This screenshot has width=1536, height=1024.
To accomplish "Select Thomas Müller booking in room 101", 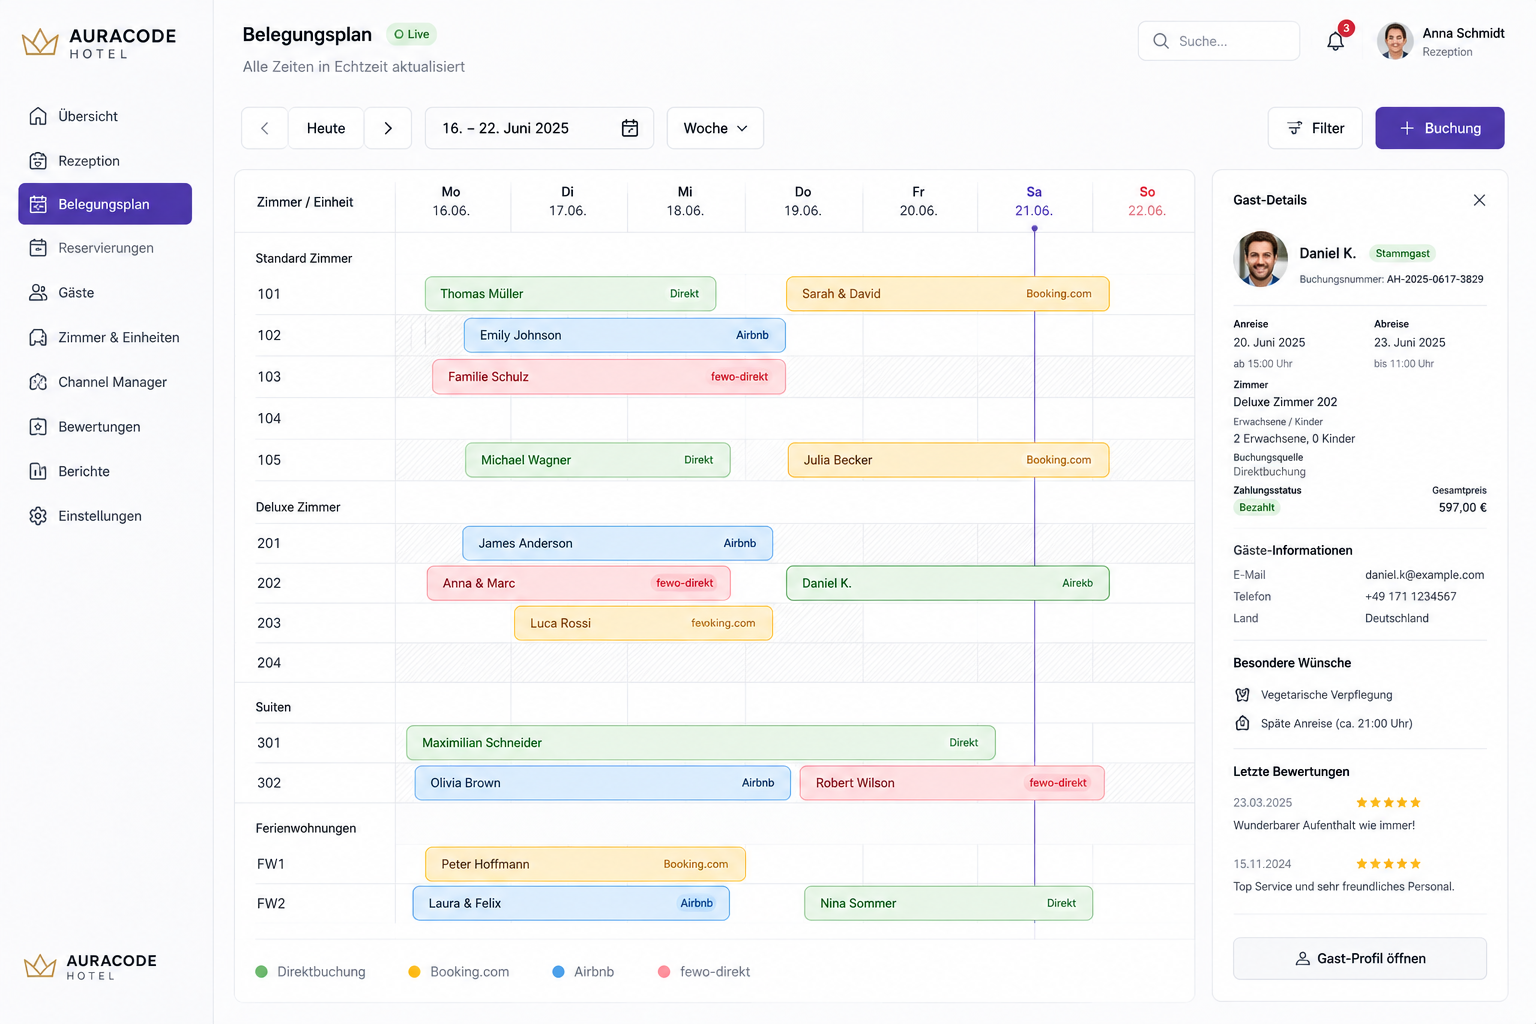I will click(570, 294).
